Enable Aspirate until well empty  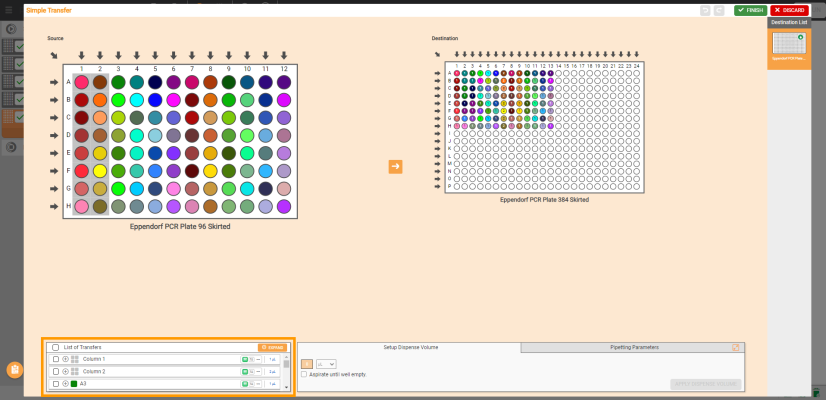pos(305,374)
